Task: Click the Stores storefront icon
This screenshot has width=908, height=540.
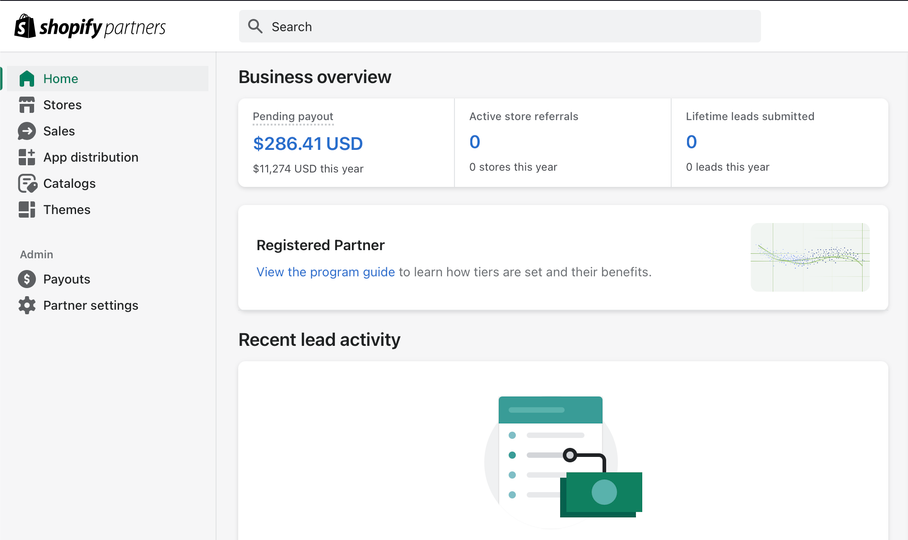Action: click(27, 105)
